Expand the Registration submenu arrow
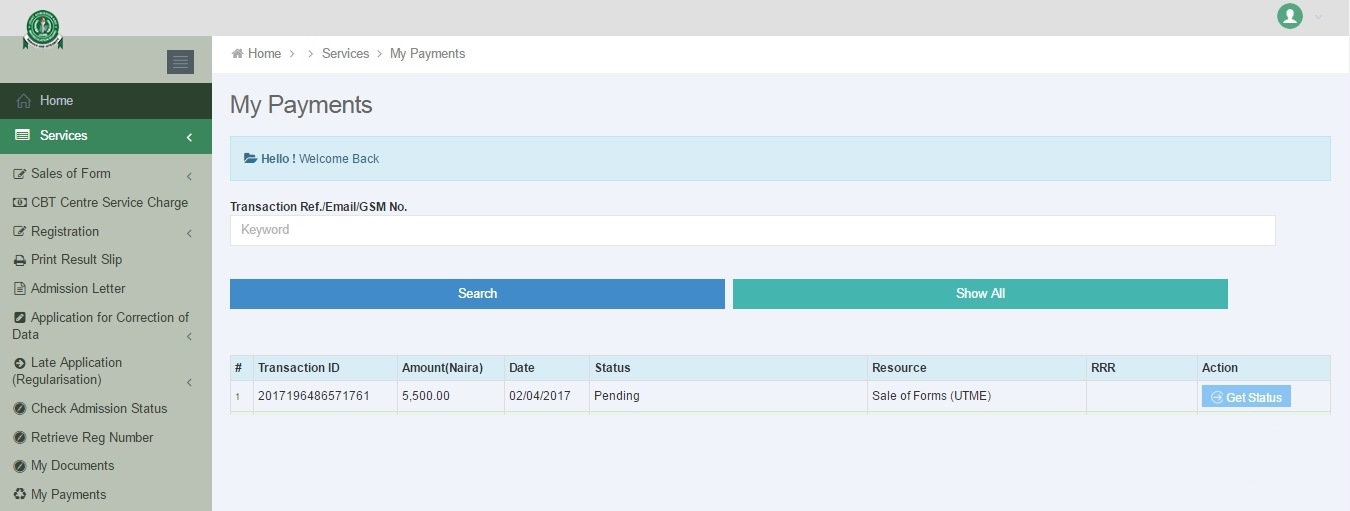This screenshot has height=511, width=1350. click(x=189, y=234)
